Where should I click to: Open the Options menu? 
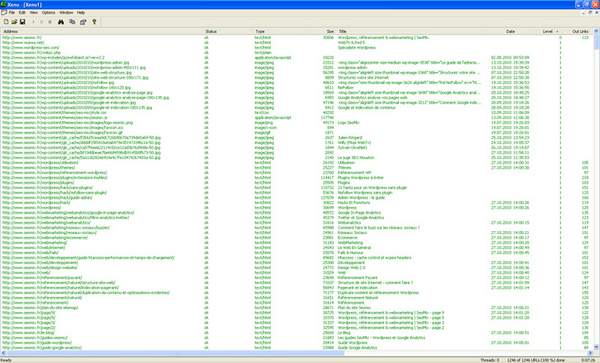pyautogui.click(x=49, y=13)
